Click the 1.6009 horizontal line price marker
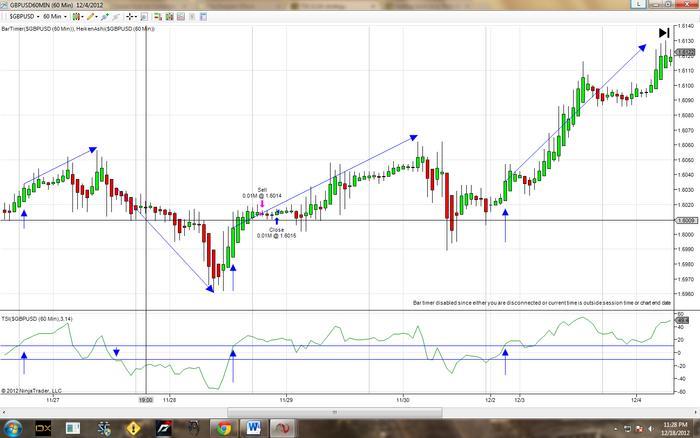The height and width of the screenshot is (438, 700). click(687, 221)
